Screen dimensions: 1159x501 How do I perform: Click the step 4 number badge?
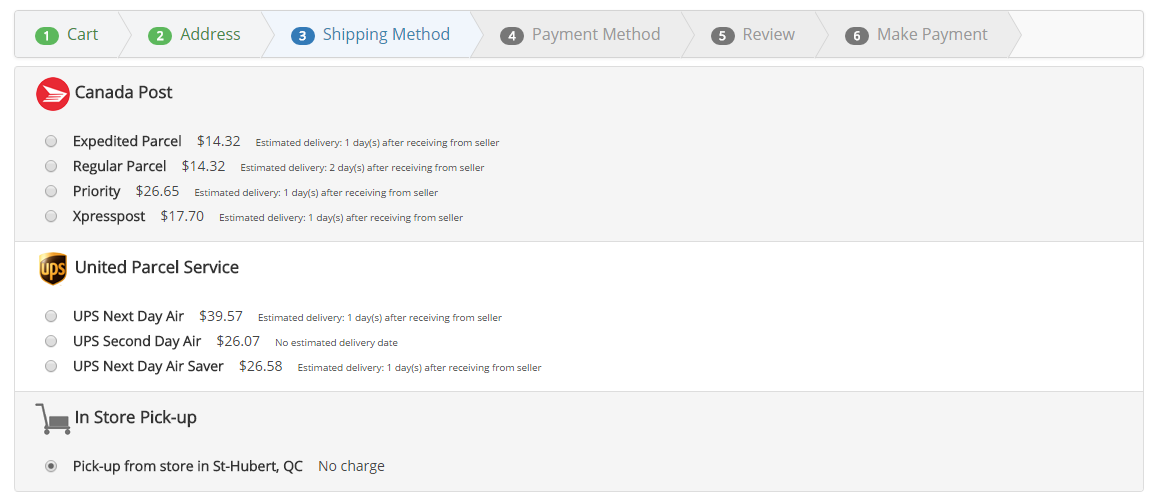pos(512,36)
